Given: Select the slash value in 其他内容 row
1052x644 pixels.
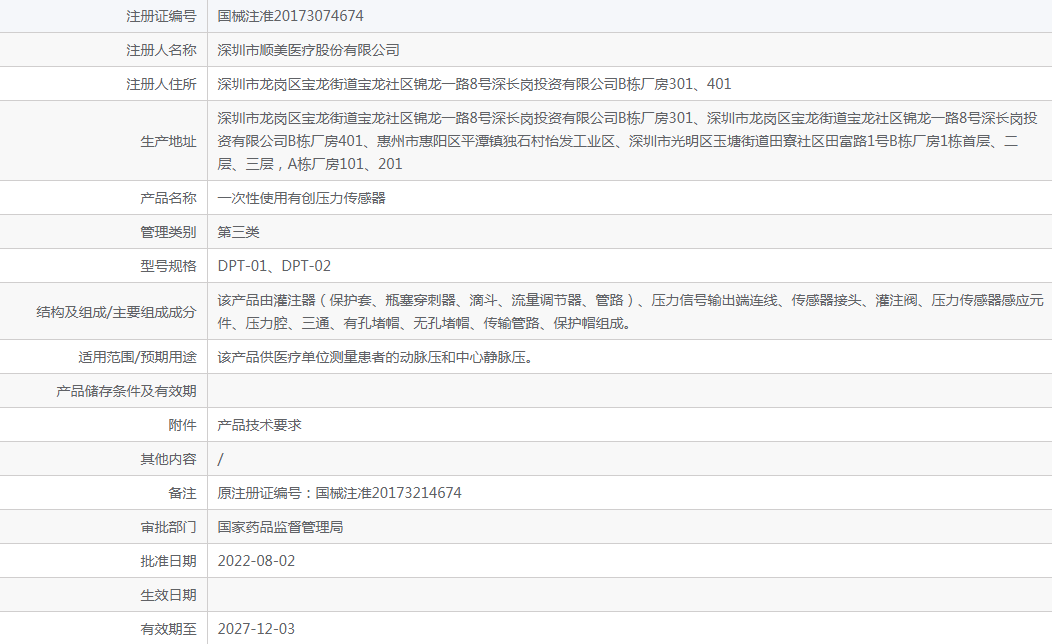Looking at the screenshot, I should tap(221, 460).
